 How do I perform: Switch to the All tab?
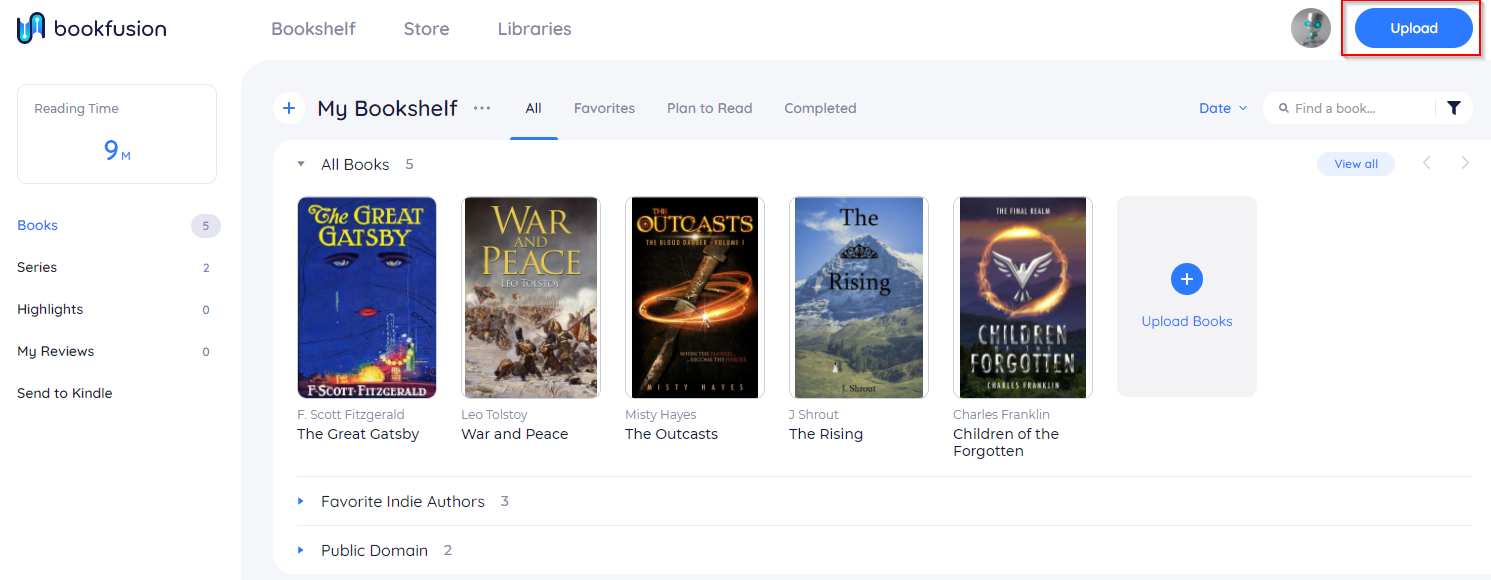click(534, 108)
